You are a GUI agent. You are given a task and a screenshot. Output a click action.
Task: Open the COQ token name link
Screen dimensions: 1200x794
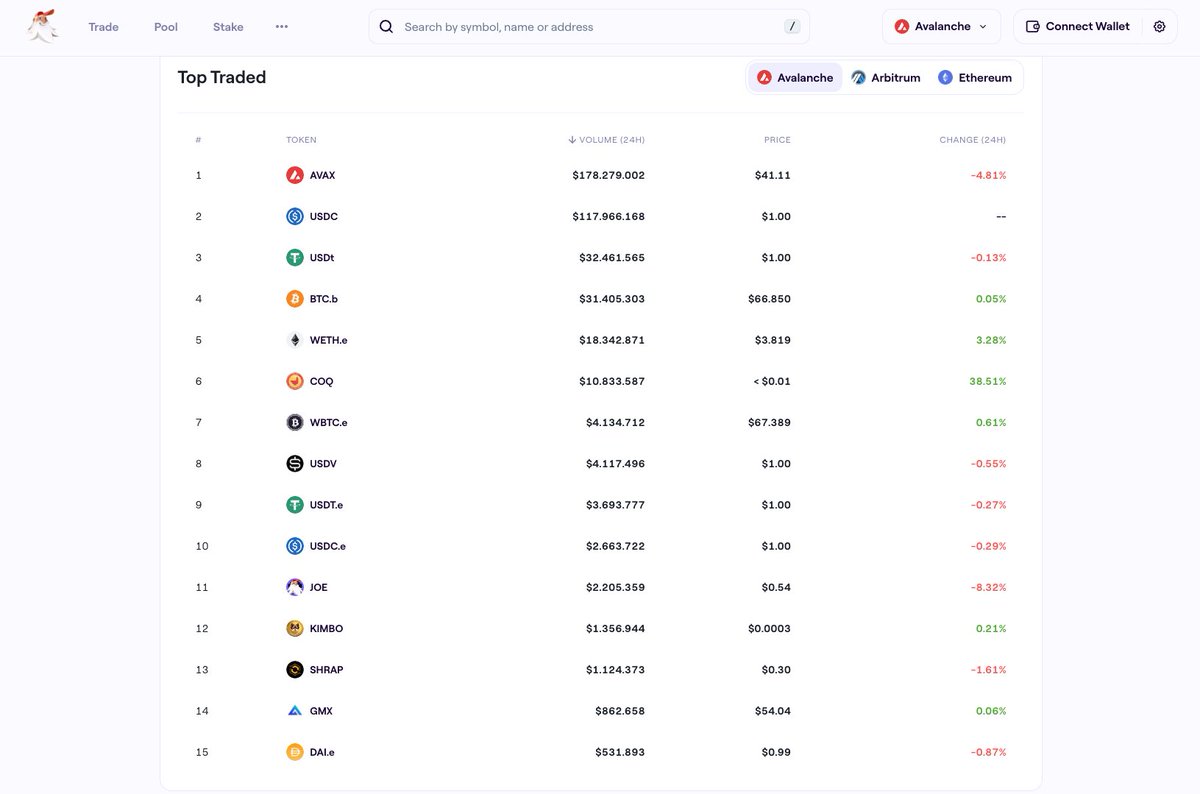pyautogui.click(x=322, y=381)
